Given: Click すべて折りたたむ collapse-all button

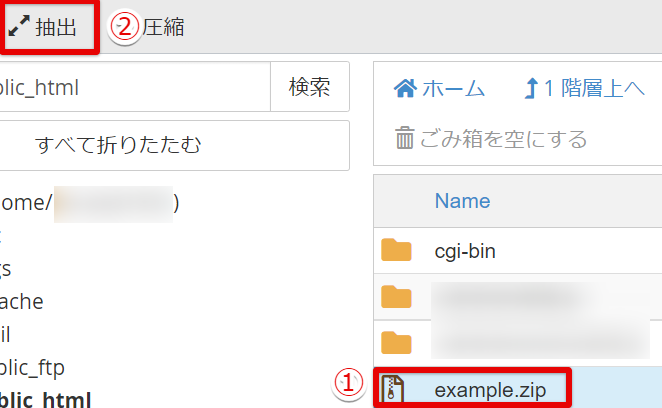Looking at the screenshot, I should [174, 145].
